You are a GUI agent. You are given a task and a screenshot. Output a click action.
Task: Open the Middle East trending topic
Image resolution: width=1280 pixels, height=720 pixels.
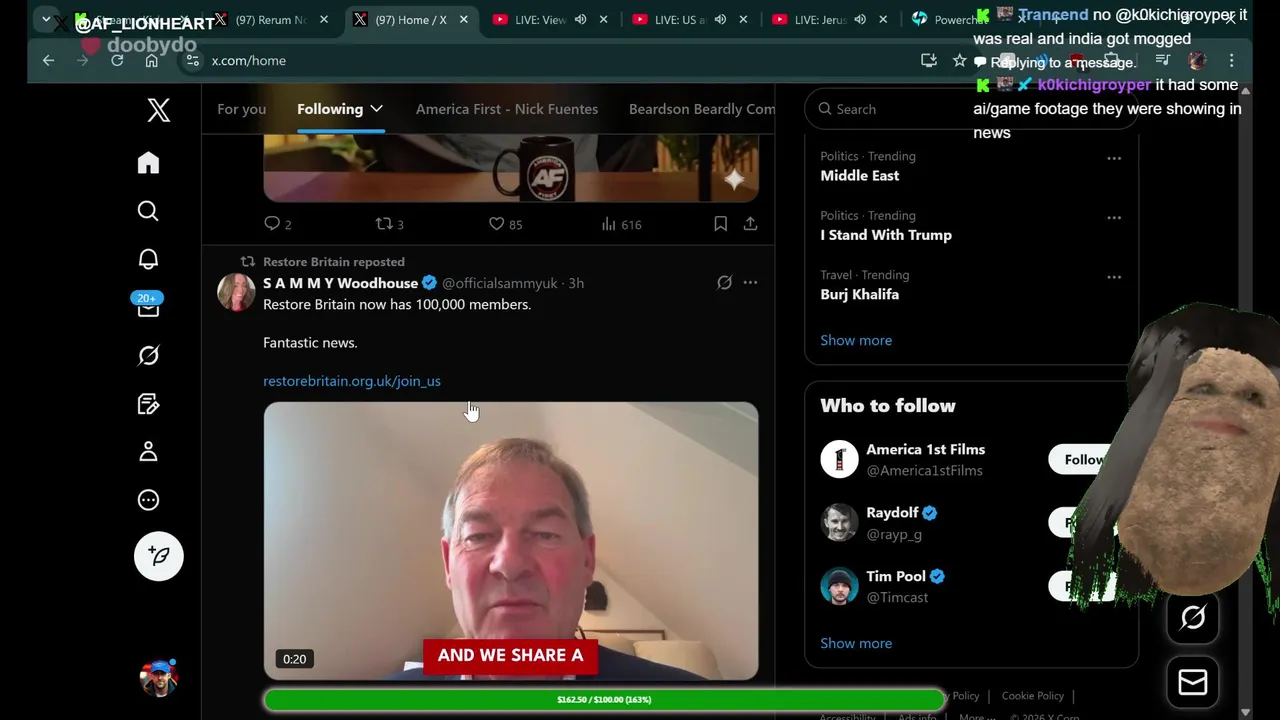pos(860,175)
